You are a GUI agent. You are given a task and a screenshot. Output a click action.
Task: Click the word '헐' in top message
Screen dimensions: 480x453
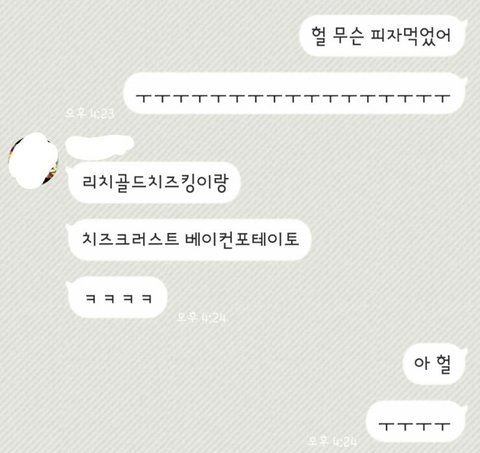[x=319, y=36]
